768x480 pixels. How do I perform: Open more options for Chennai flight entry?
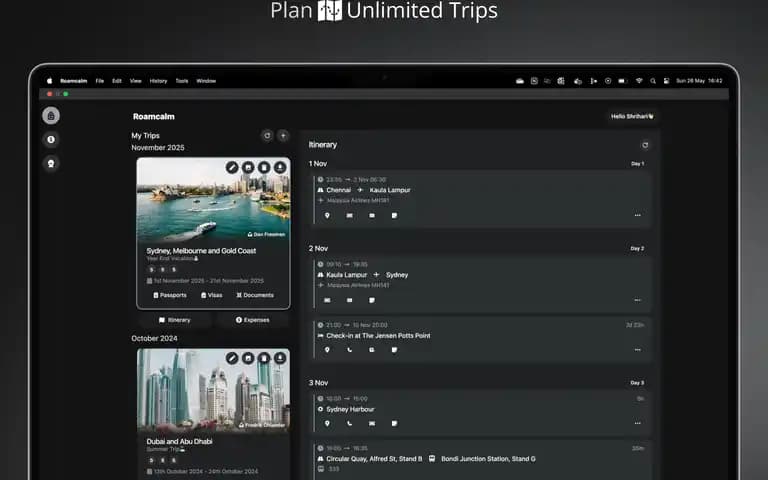pos(637,215)
